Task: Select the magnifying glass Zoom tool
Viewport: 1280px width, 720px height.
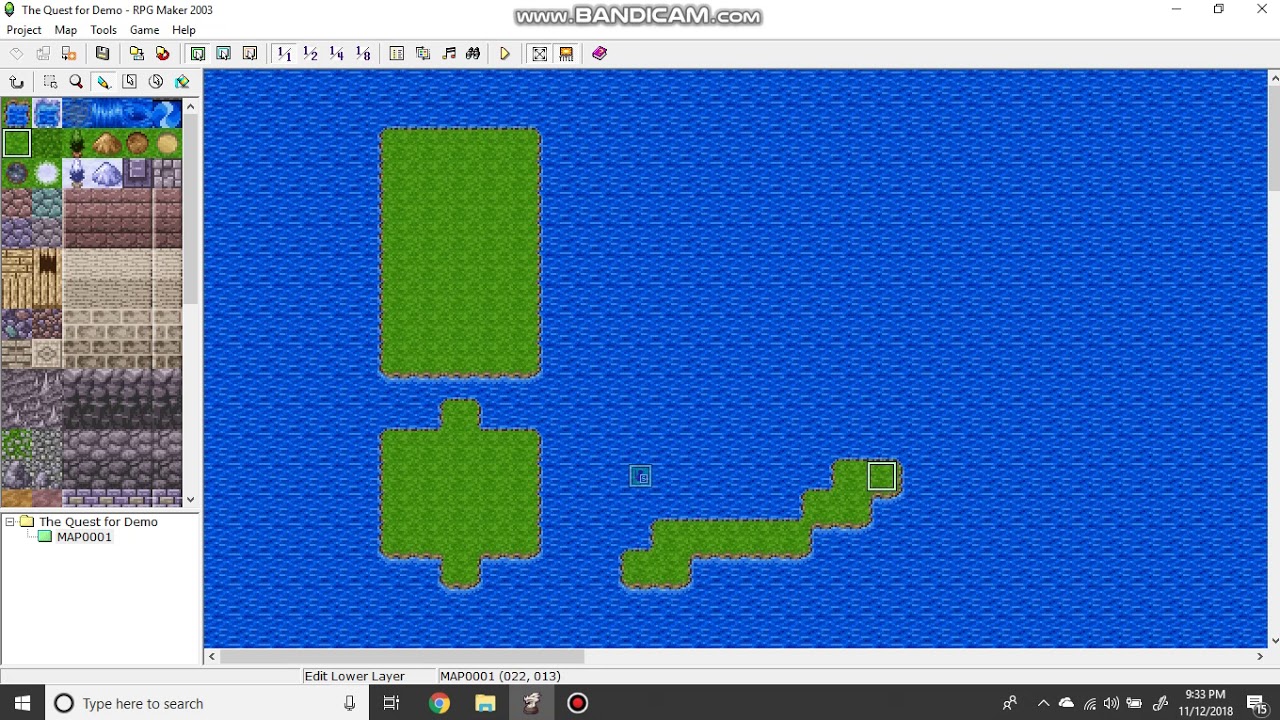Action: (76, 82)
